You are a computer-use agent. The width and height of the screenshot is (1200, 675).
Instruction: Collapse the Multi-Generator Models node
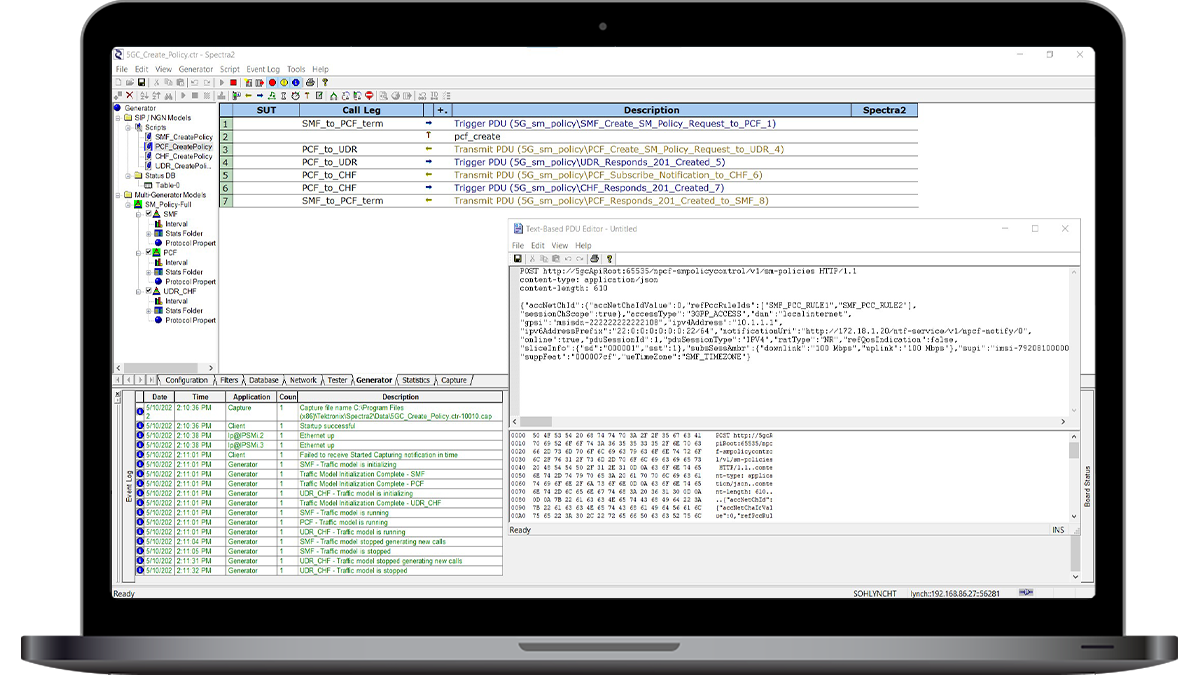119,195
